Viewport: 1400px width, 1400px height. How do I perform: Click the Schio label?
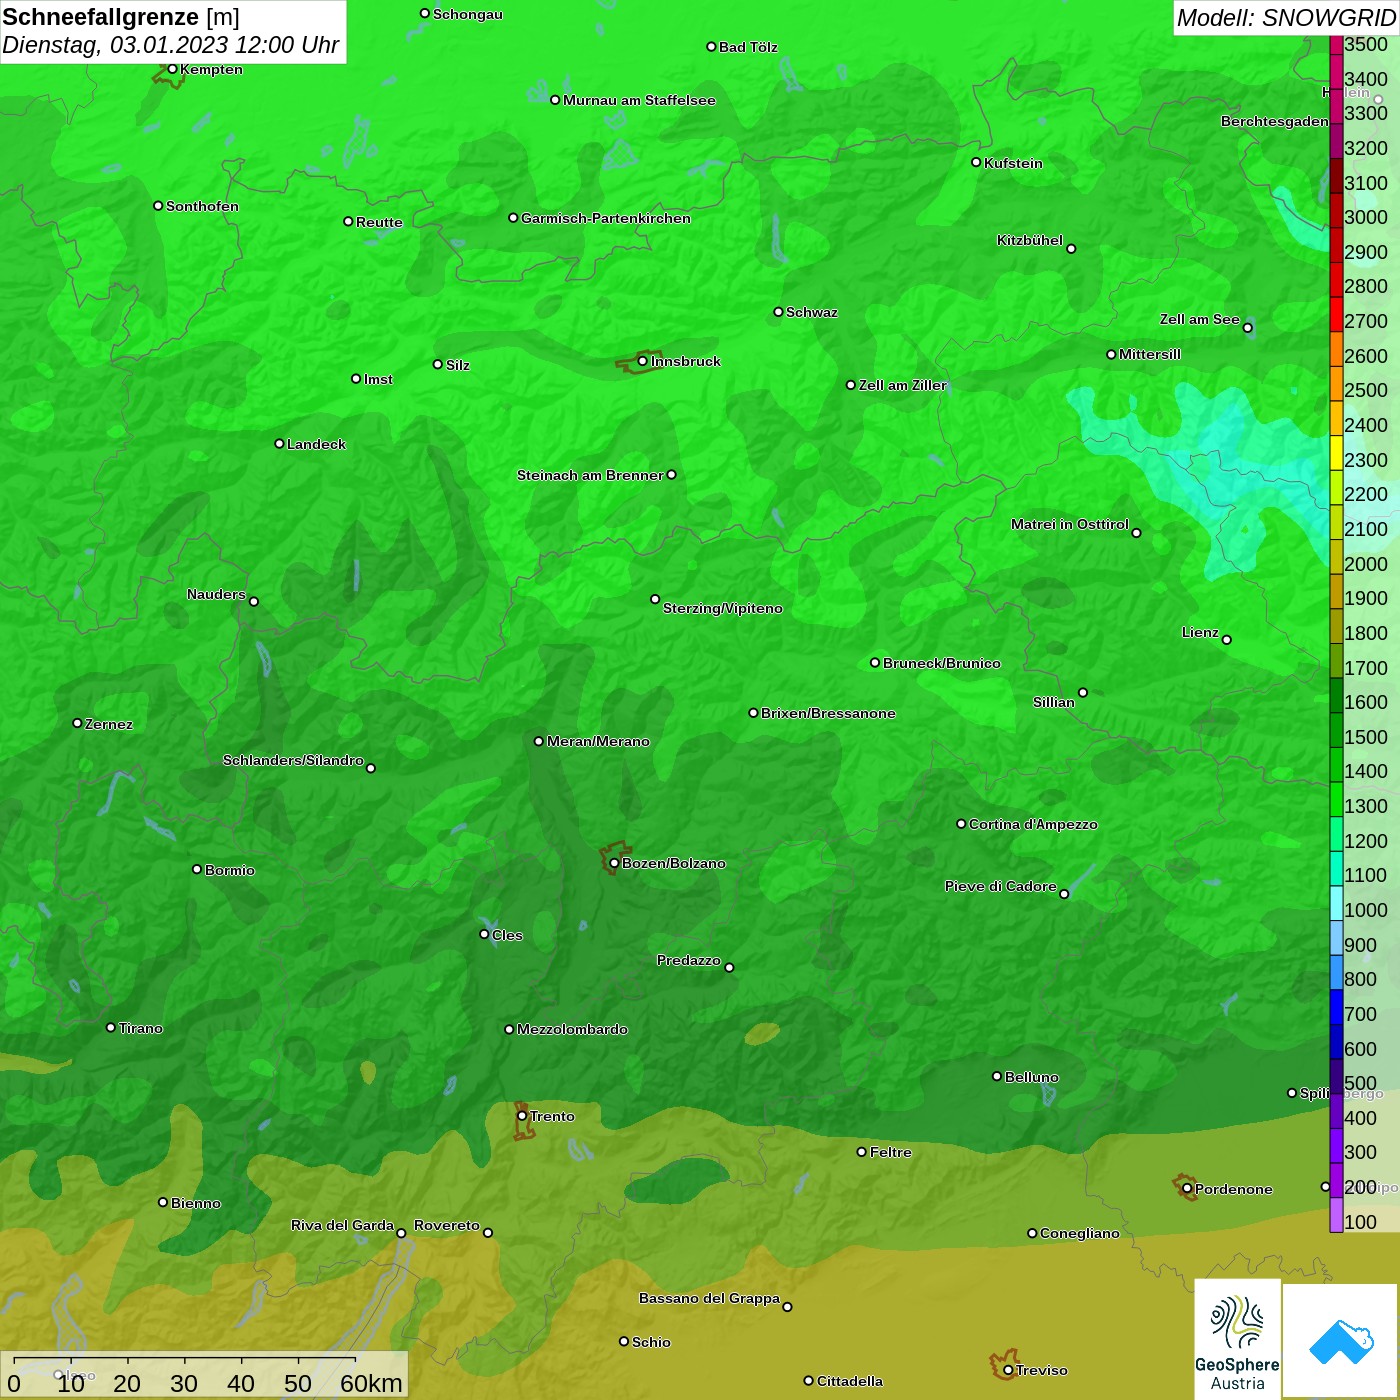pos(651,1342)
